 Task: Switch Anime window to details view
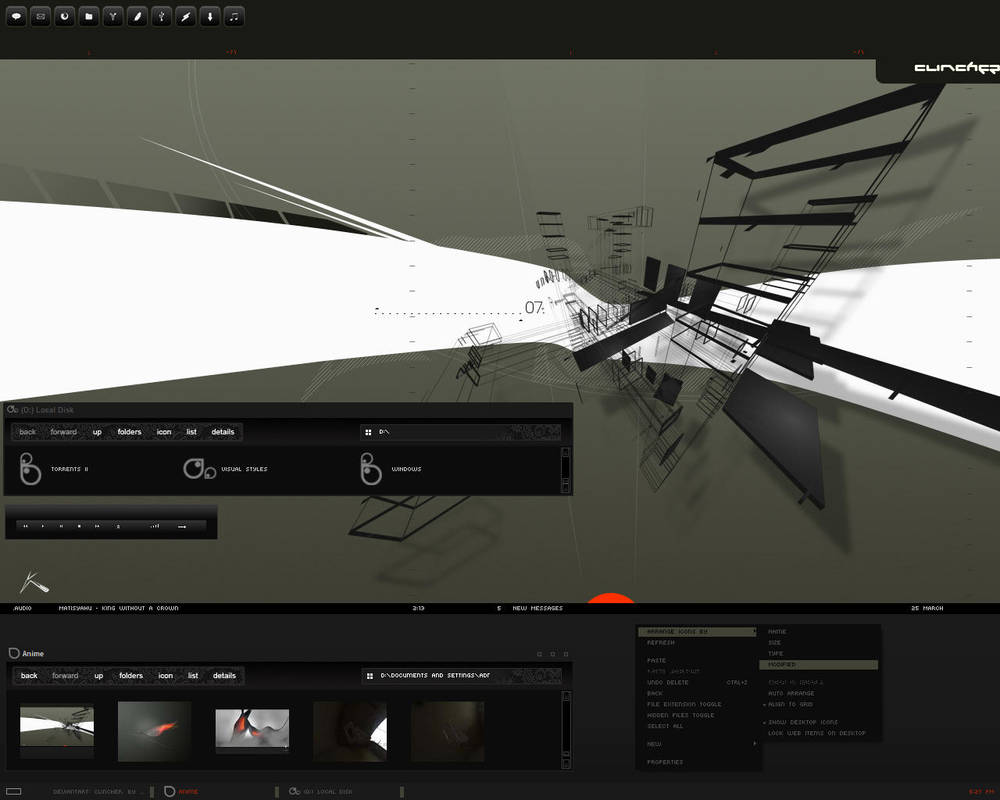(224, 676)
